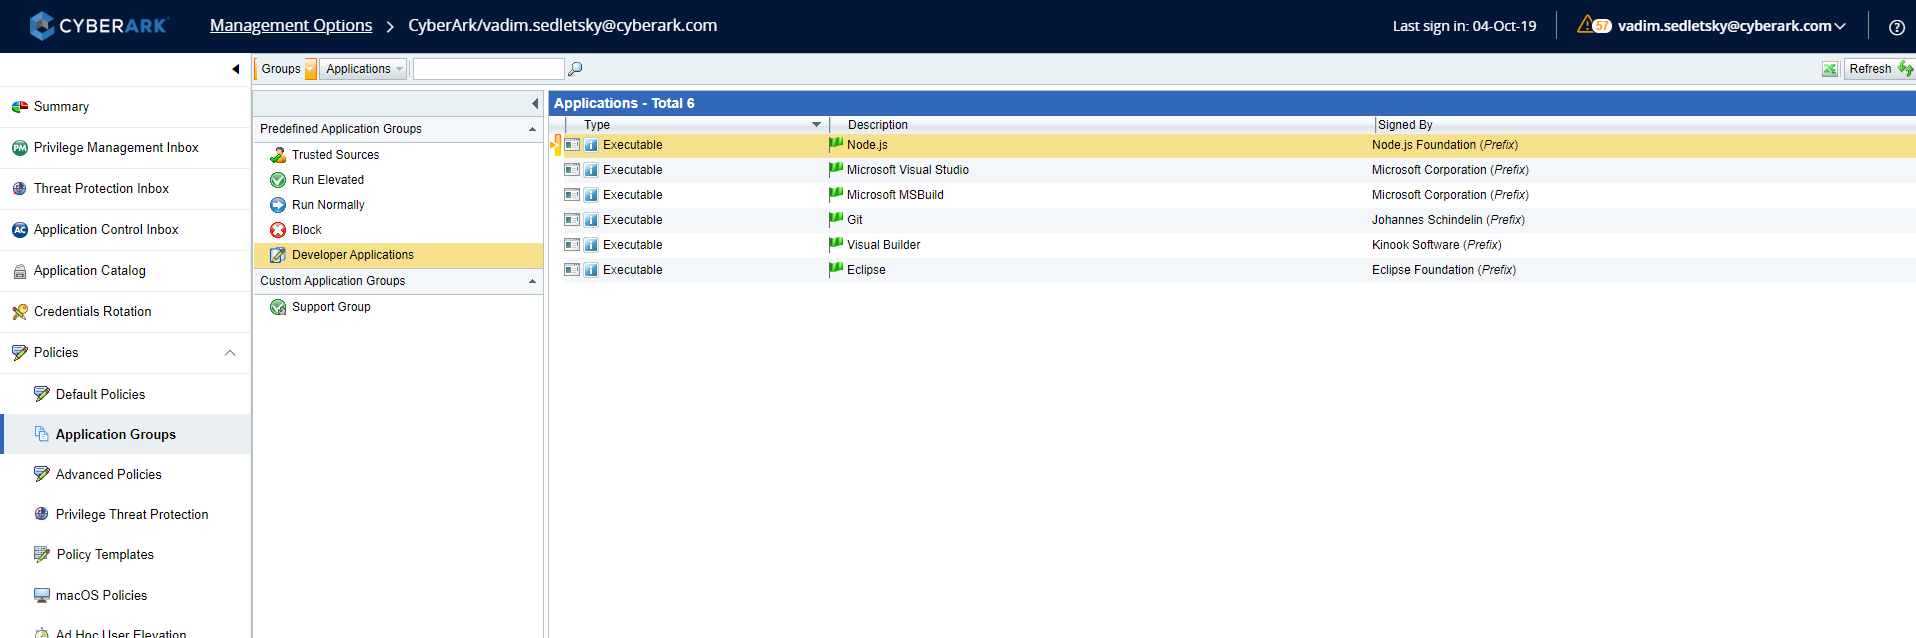This screenshot has height=638, width=1916.
Task: Collapse Custom Application Groups section
Action: (x=532, y=281)
